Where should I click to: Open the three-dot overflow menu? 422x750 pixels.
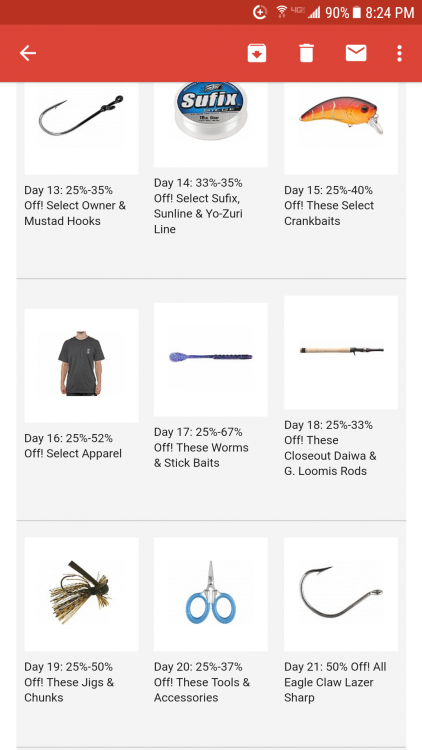click(400, 53)
